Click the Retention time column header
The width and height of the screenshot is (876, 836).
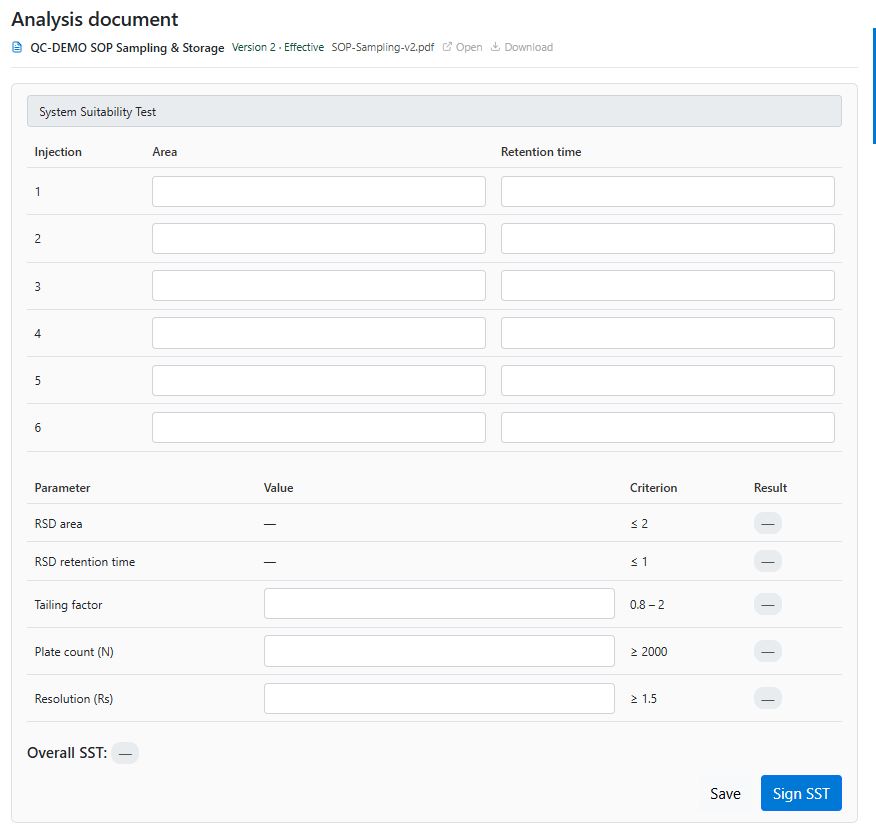click(541, 152)
